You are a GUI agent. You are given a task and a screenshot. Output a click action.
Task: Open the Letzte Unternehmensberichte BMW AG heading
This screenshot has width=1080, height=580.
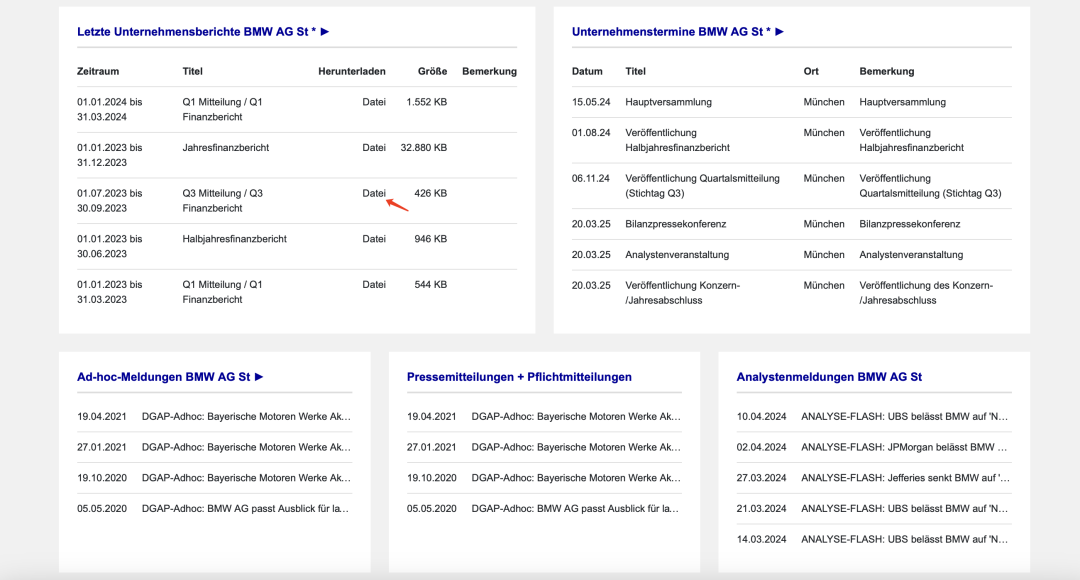(196, 32)
